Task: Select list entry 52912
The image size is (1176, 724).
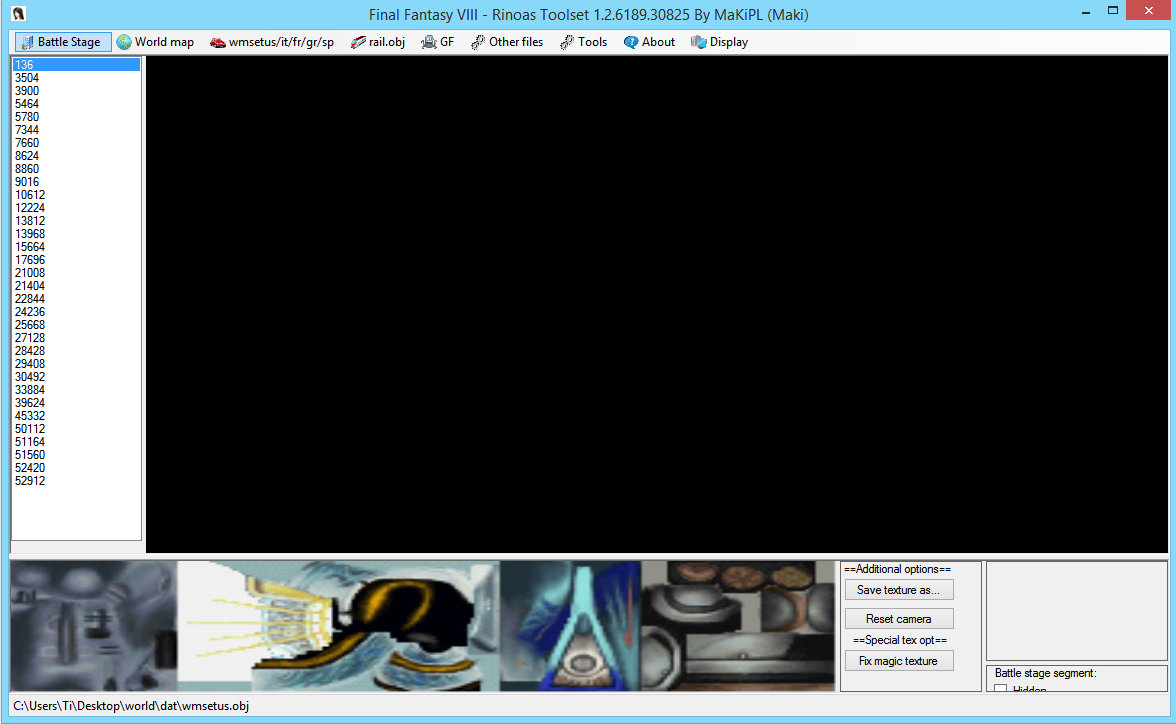Action: pyautogui.click(x=76, y=481)
